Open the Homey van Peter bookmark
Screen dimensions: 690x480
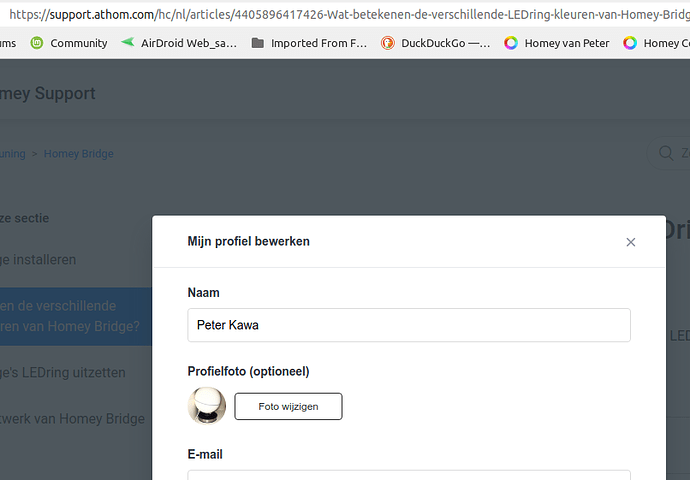point(557,43)
